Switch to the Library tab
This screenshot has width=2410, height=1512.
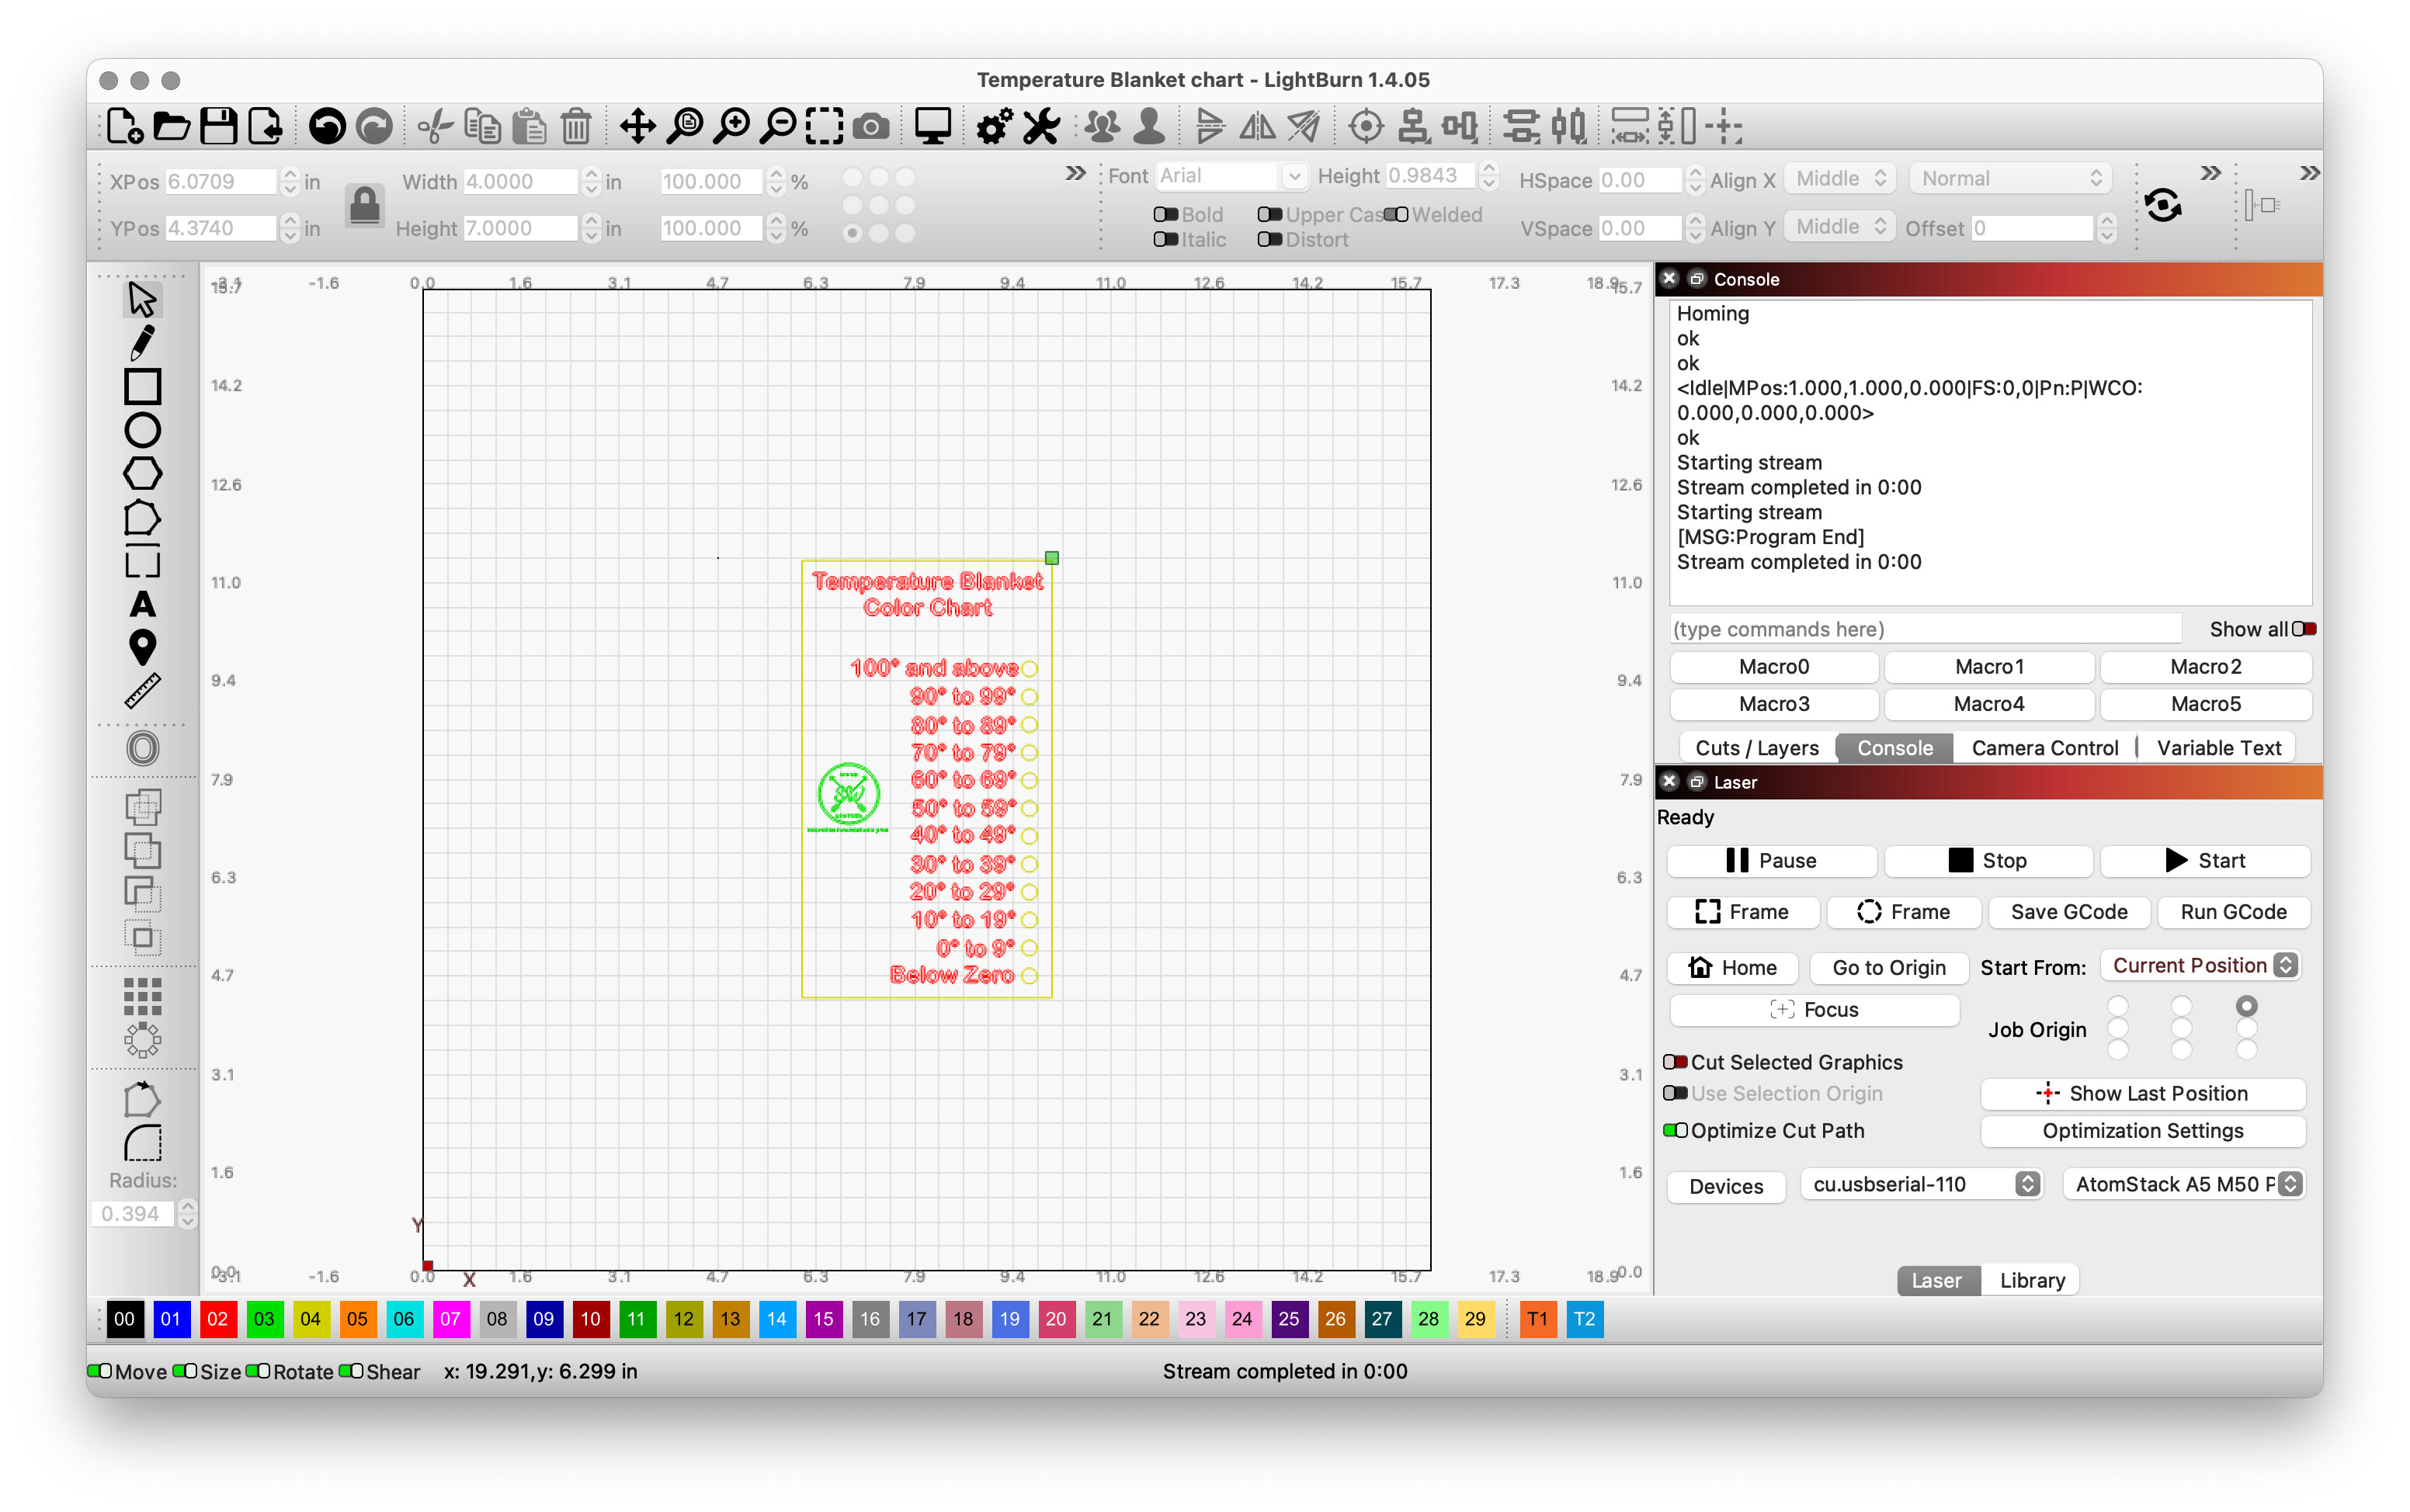coord(2031,1280)
